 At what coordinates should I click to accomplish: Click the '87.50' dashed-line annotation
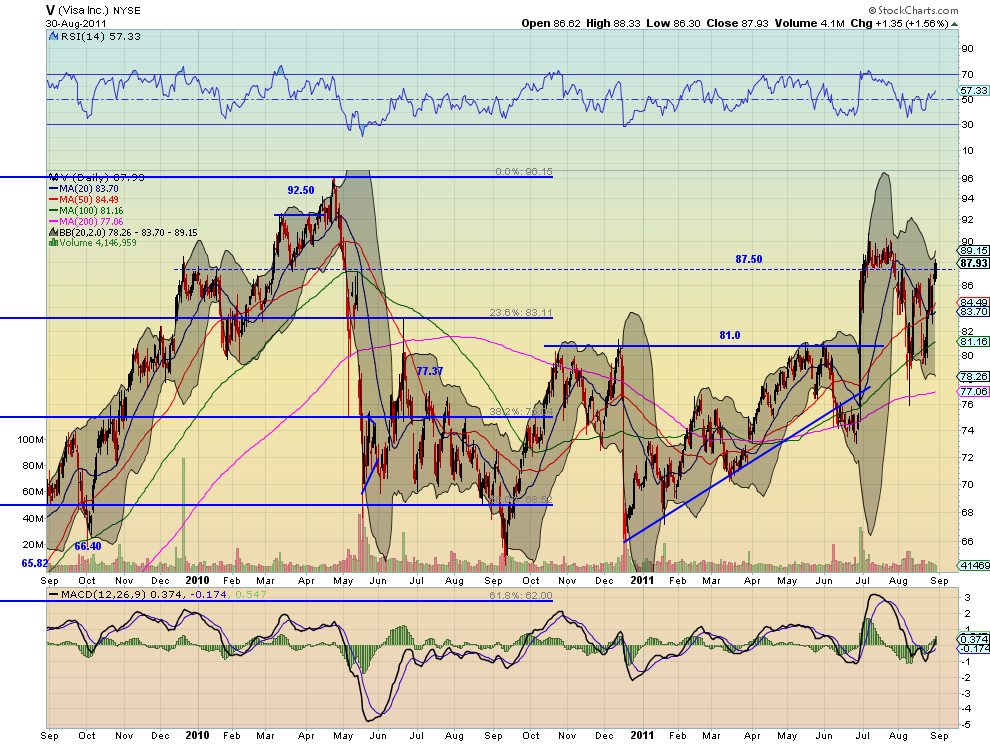749,259
